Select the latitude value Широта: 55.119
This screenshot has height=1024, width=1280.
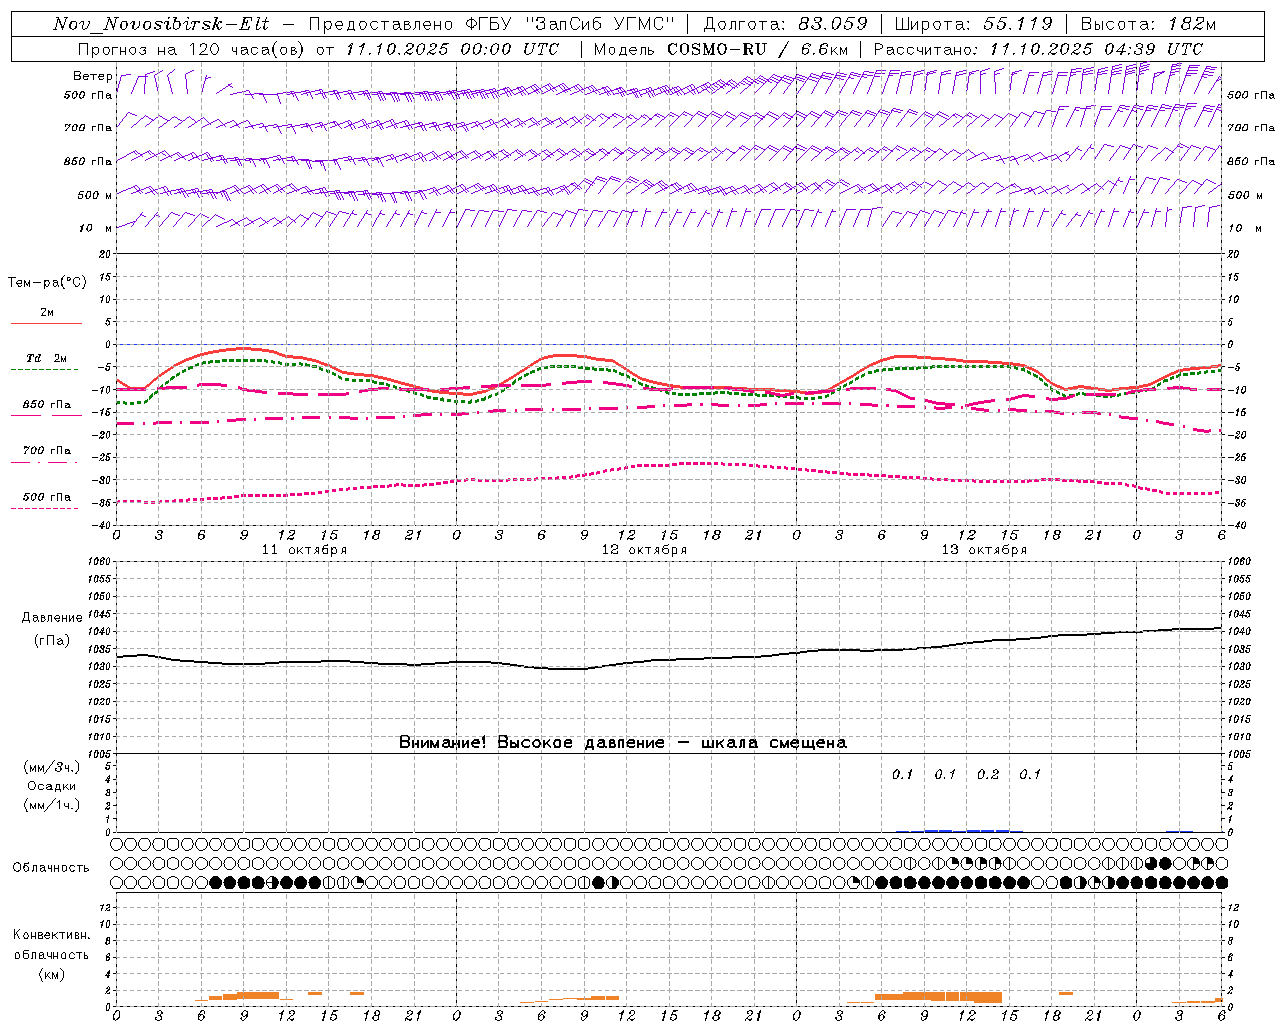(x=973, y=24)
